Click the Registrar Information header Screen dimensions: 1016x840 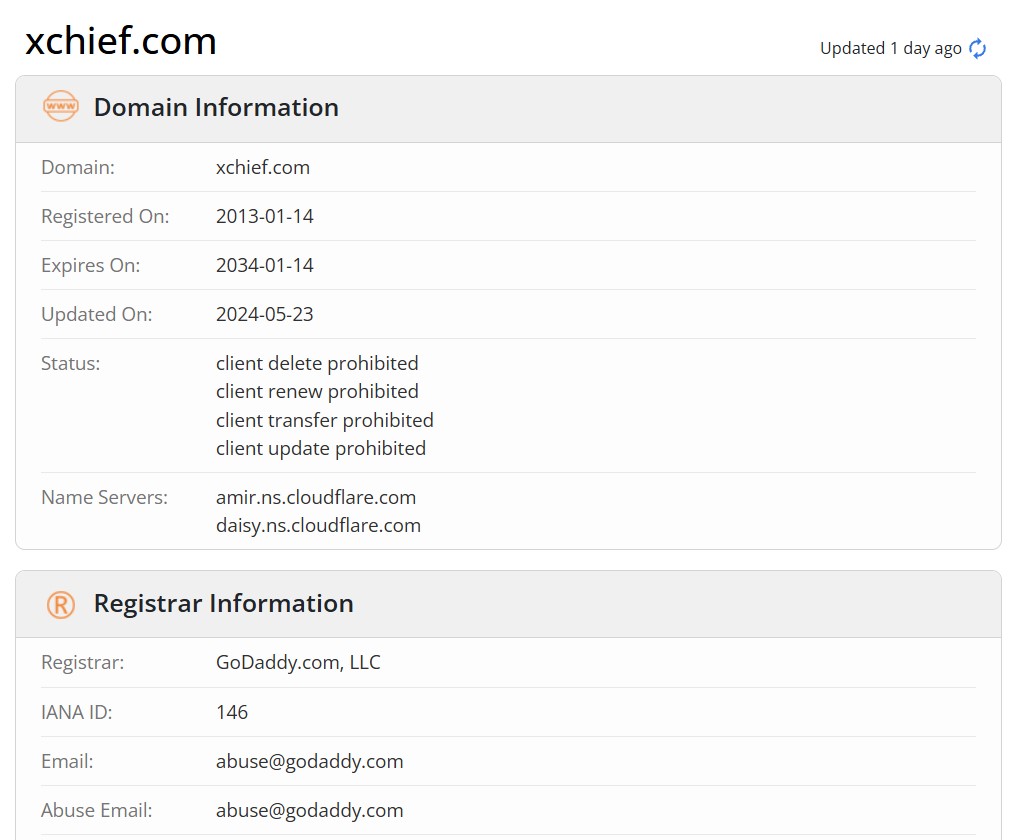click(224, 603)
